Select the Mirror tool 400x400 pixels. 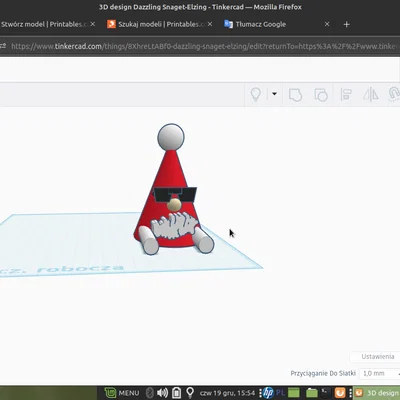coord(371,95)
